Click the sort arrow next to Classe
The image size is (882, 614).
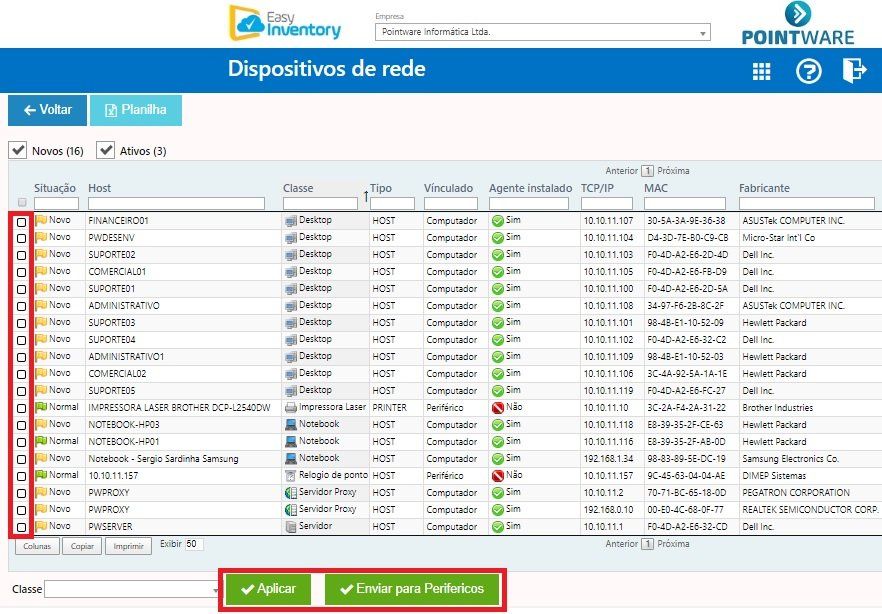coord(366,196)
